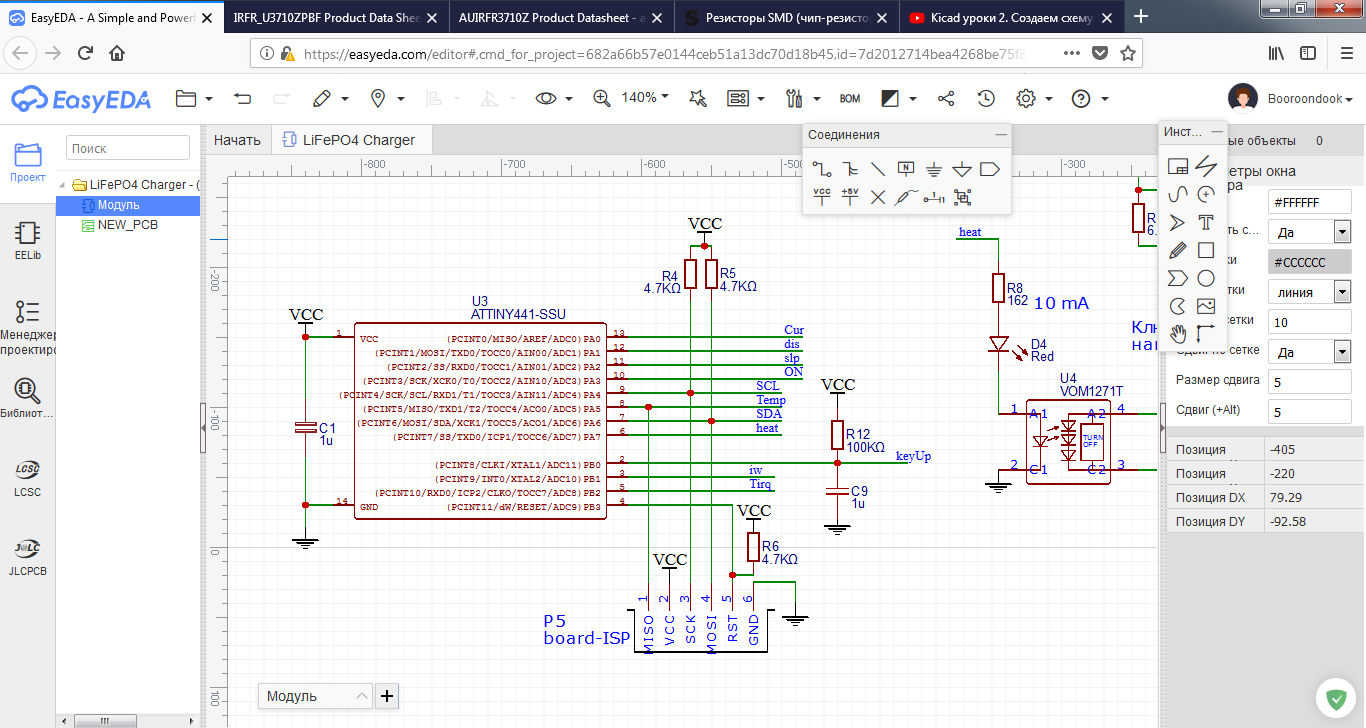Select the Rectangle drawing tool

coord(1206,250)
